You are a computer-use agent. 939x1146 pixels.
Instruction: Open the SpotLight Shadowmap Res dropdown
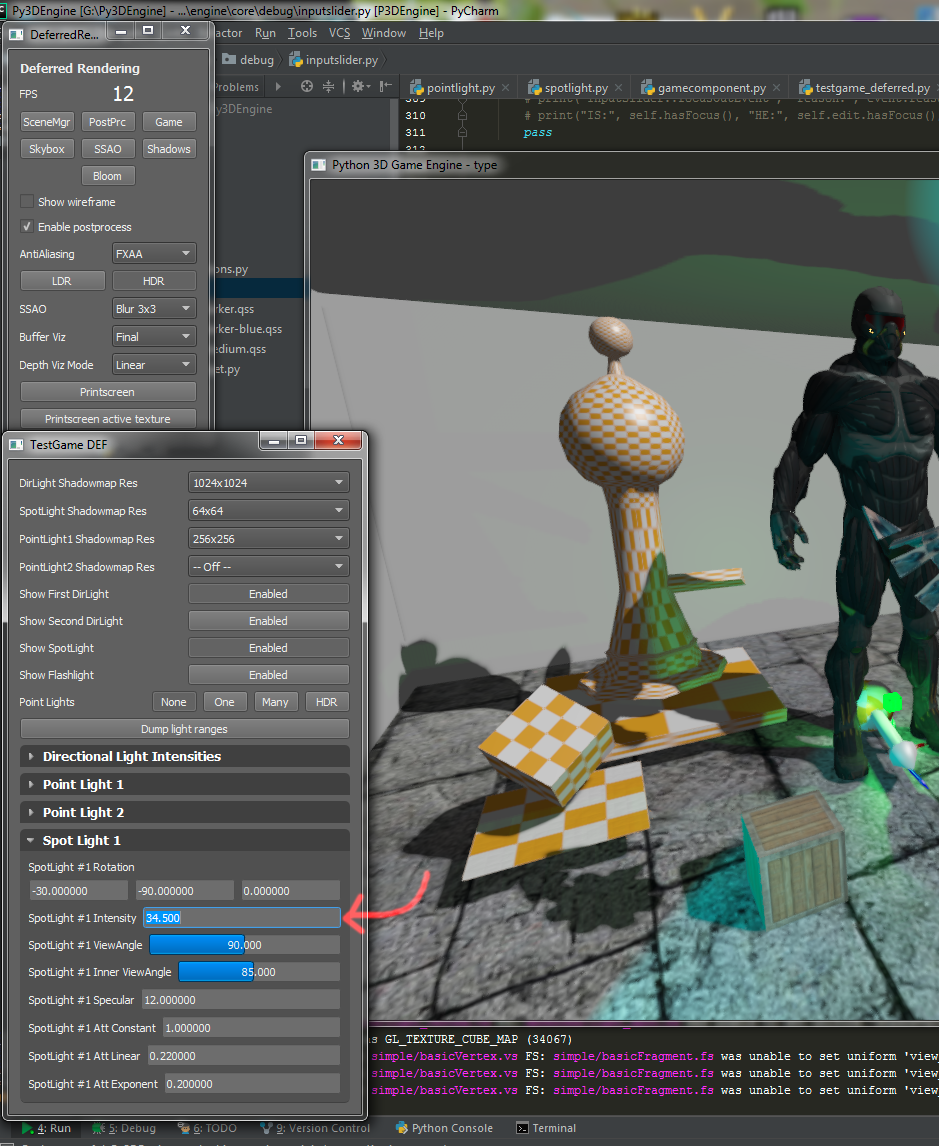coord(268,511)
